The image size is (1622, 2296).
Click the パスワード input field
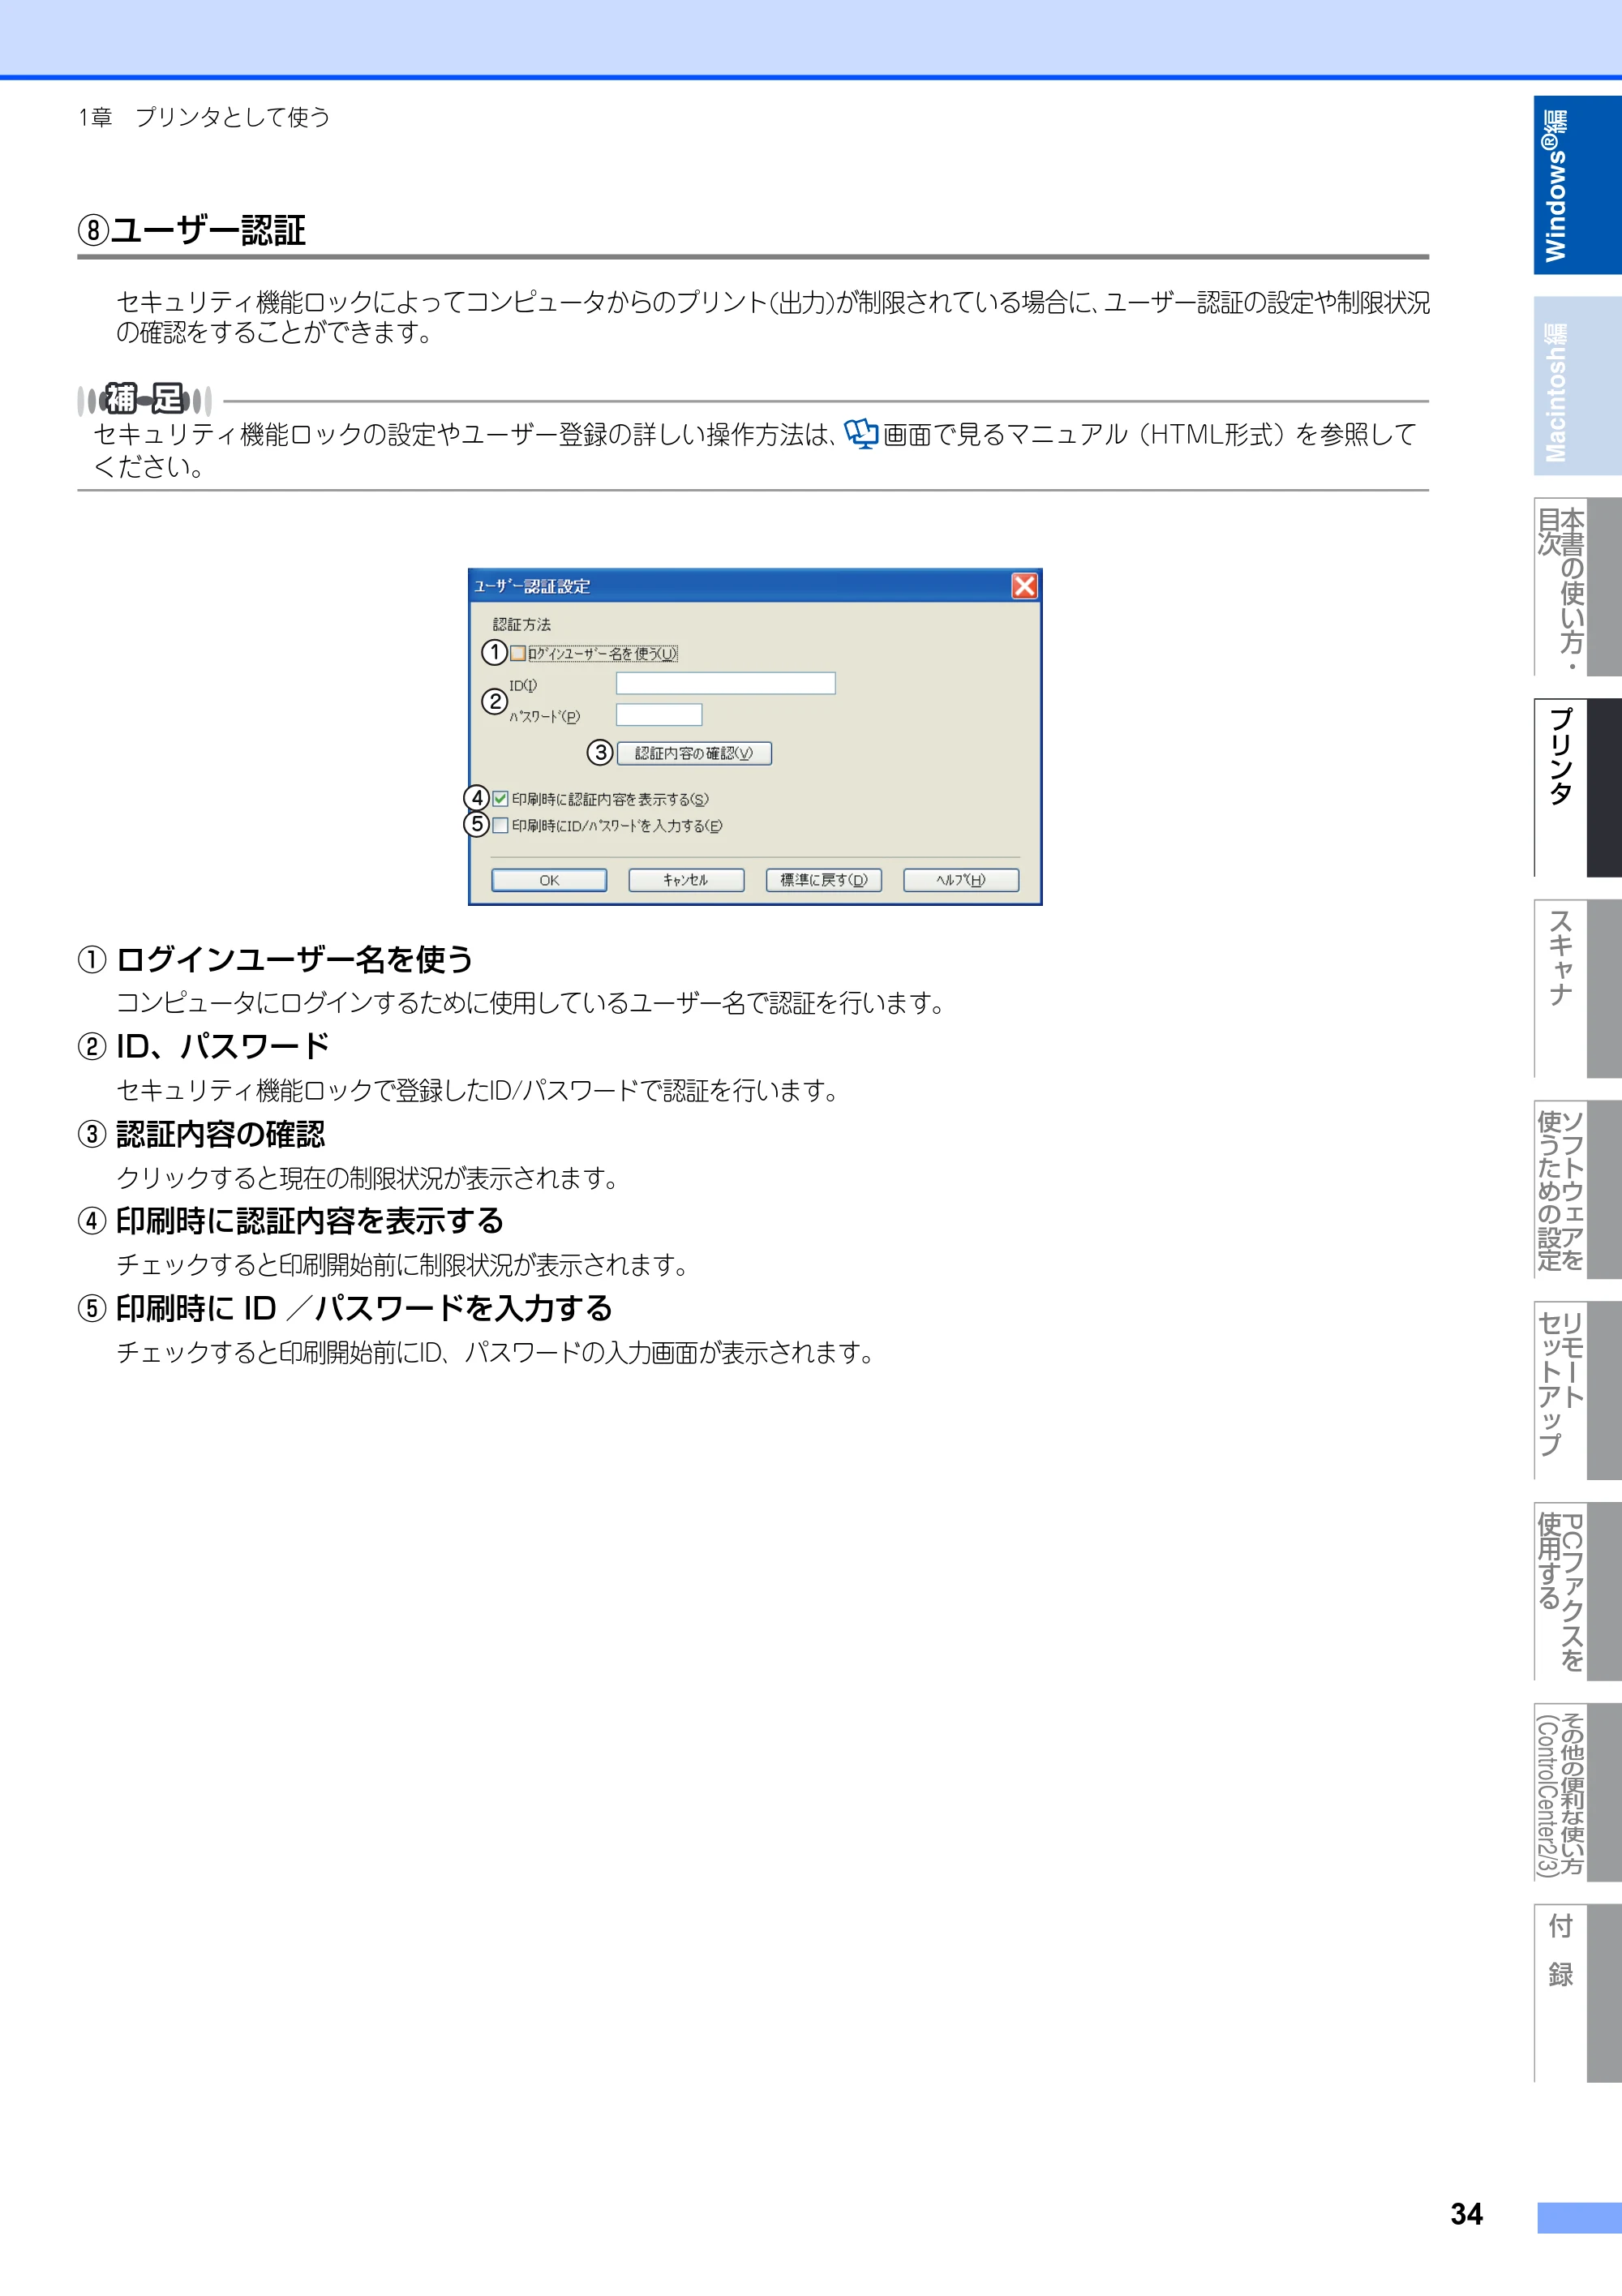pos(659,715)
